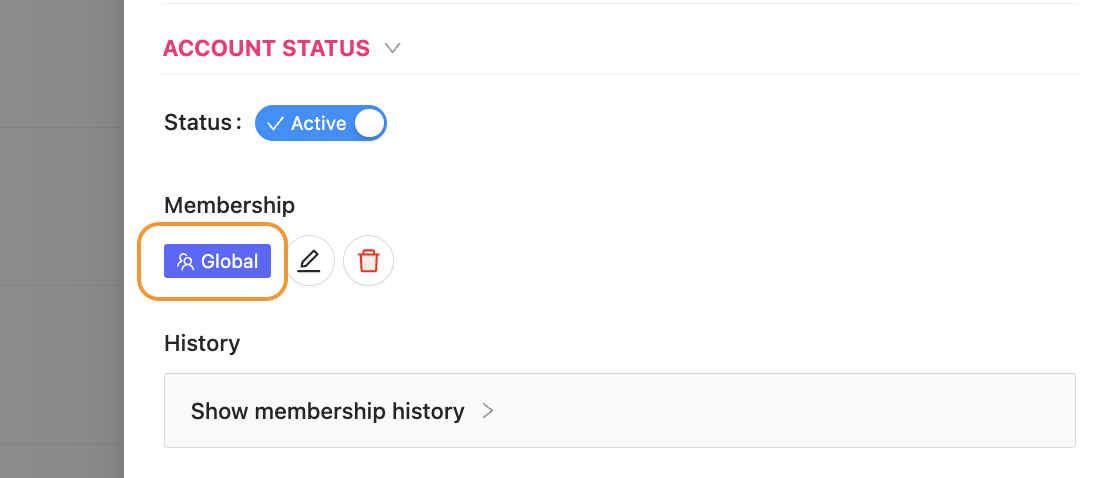Click the people icon on Global badge

tap(185, 262)
